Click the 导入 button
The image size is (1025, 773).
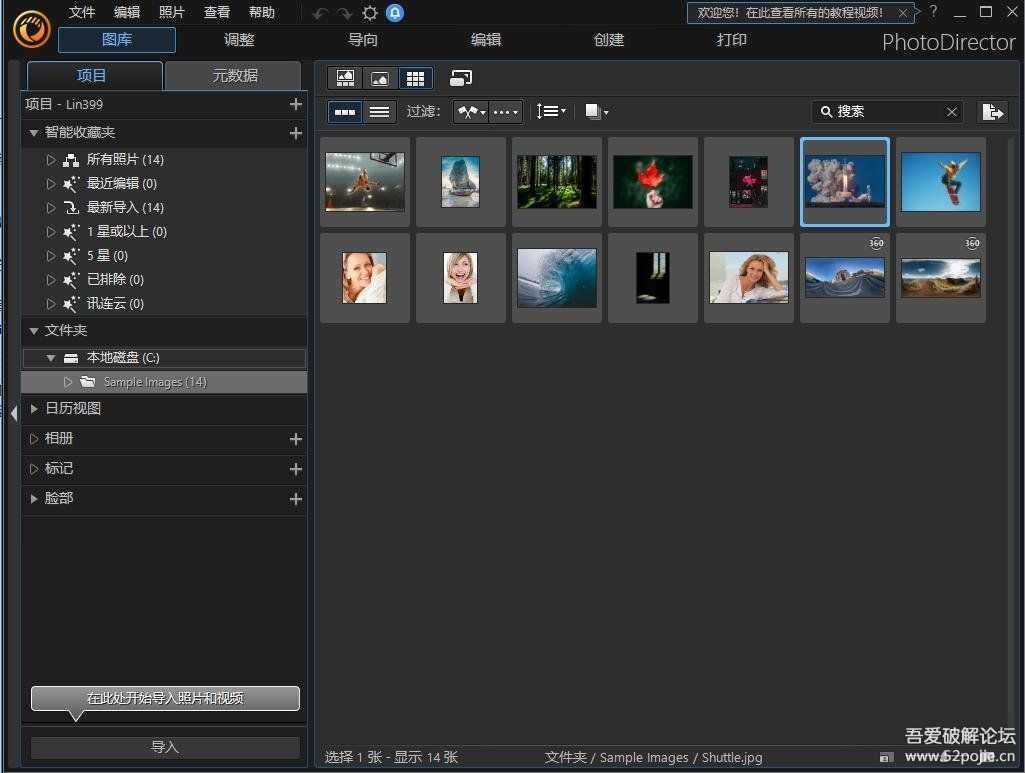point(165,747)
